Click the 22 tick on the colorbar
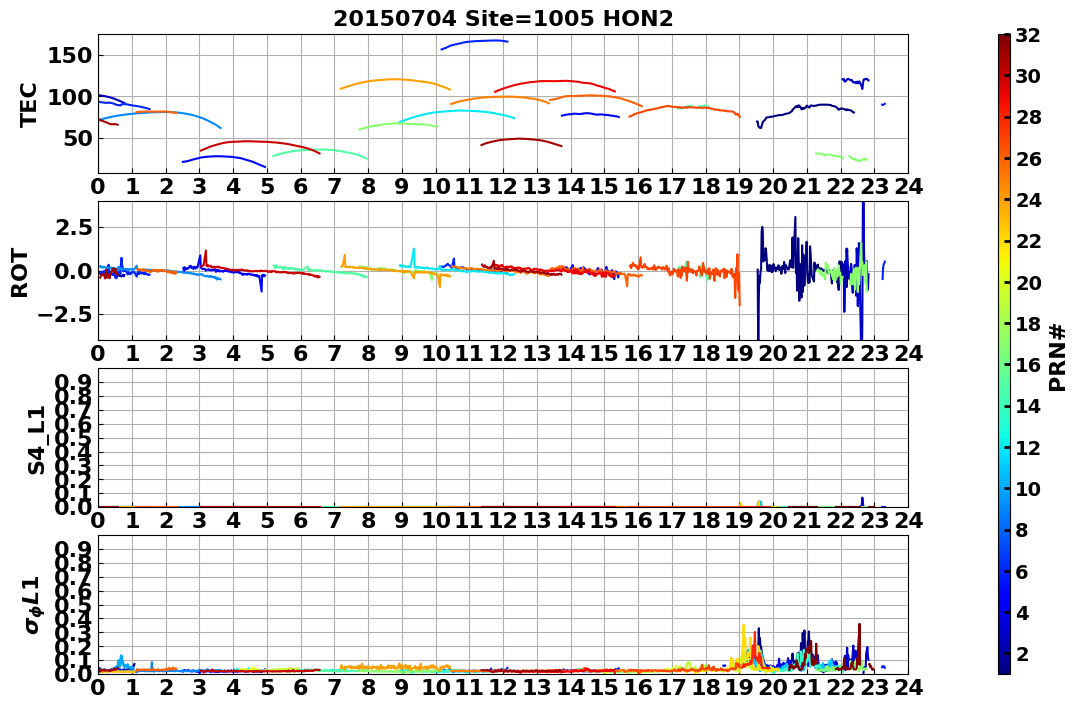Viewport: 1077px width, 709px height. [1027, 241]
